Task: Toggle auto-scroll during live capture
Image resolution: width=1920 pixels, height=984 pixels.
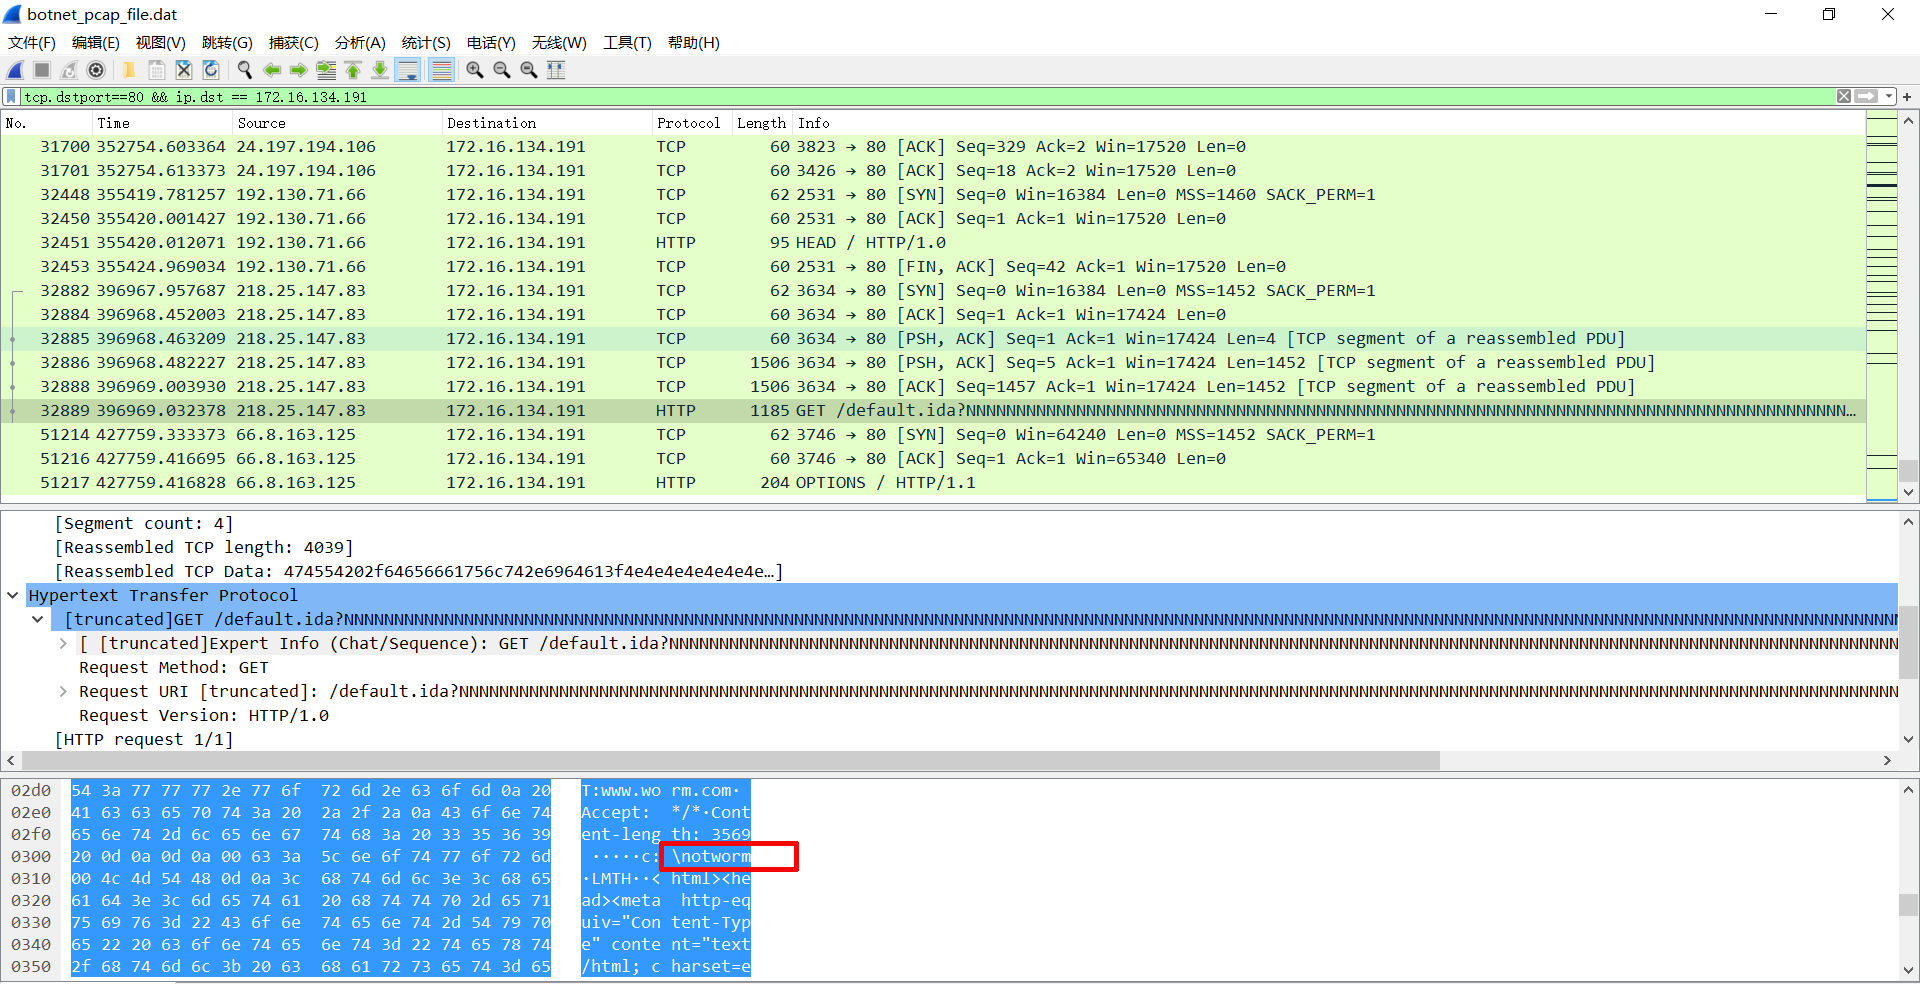Action: tap(407, 70)
